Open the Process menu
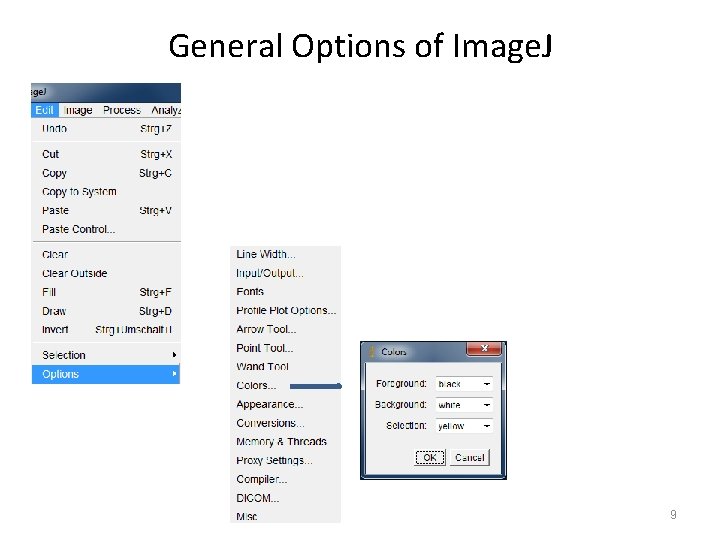Image resolution: width=720 pixels, height=540 pixels. point(122,110)
